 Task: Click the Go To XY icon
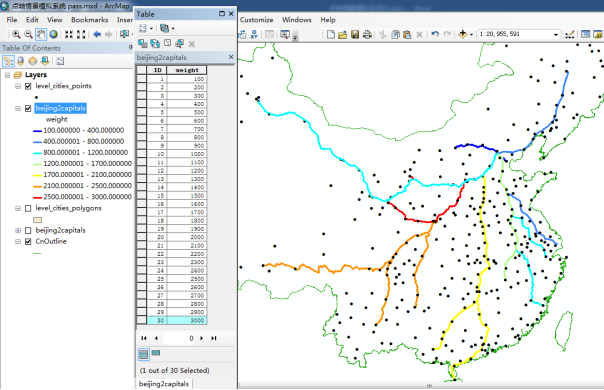(254, 34)
